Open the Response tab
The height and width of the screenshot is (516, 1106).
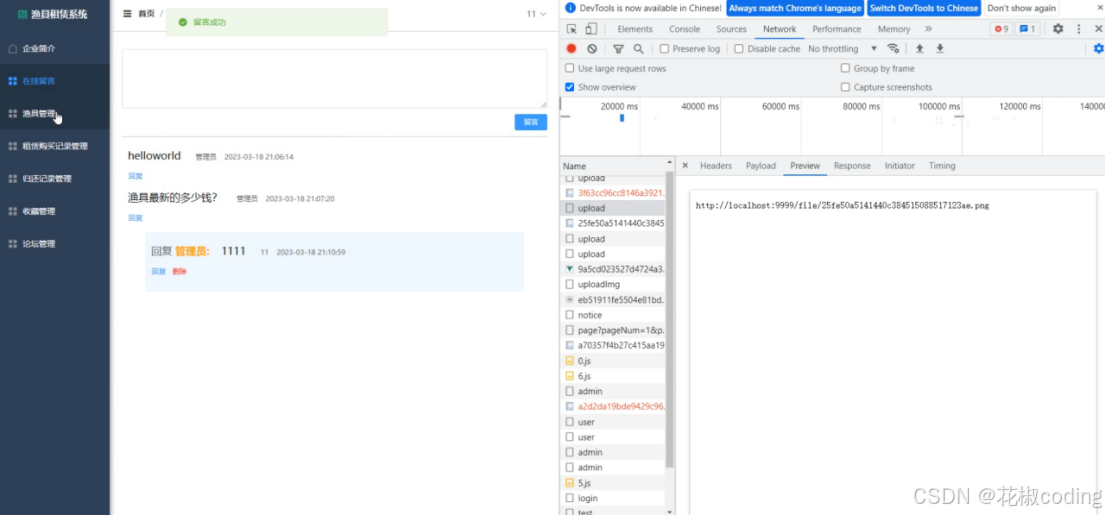point(852,166)
